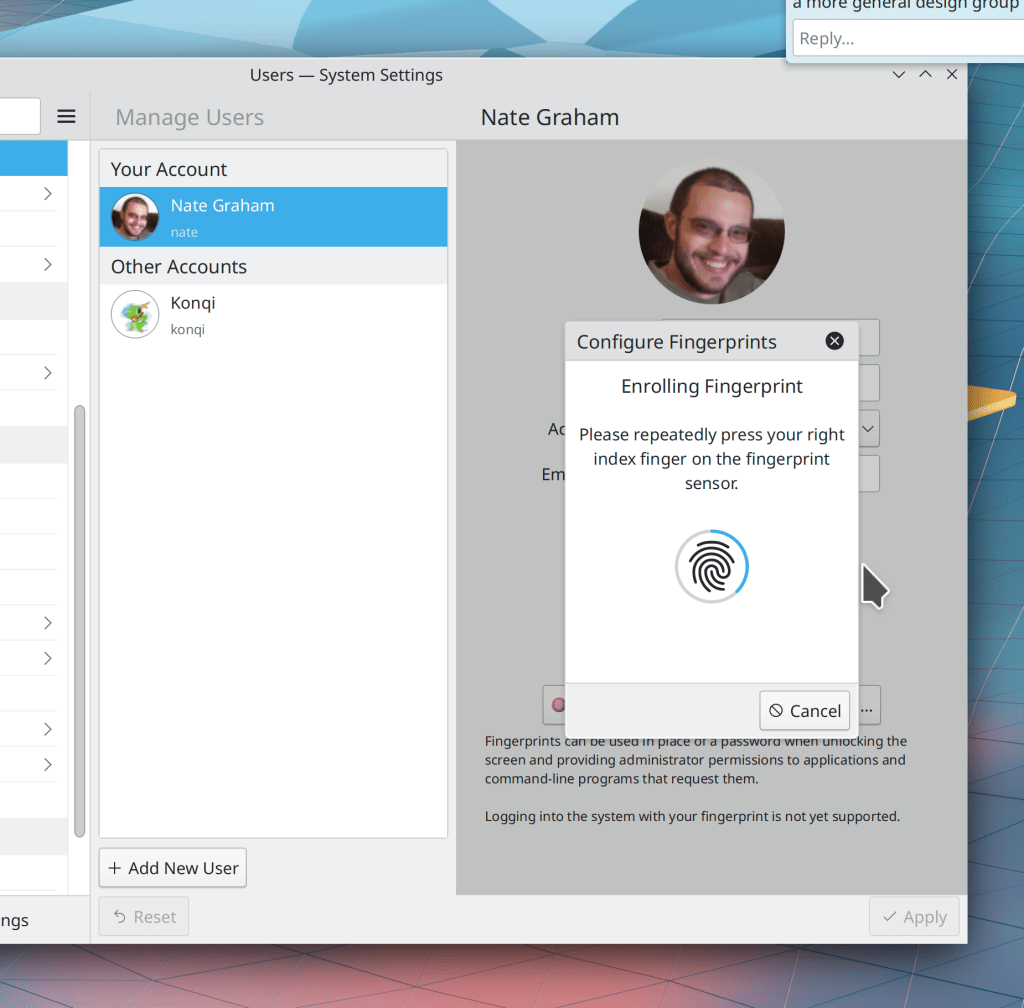Click Nate Graham's small avatar in list
This screenshot has height=1008, width=1024.
click(x=135, y=217)
